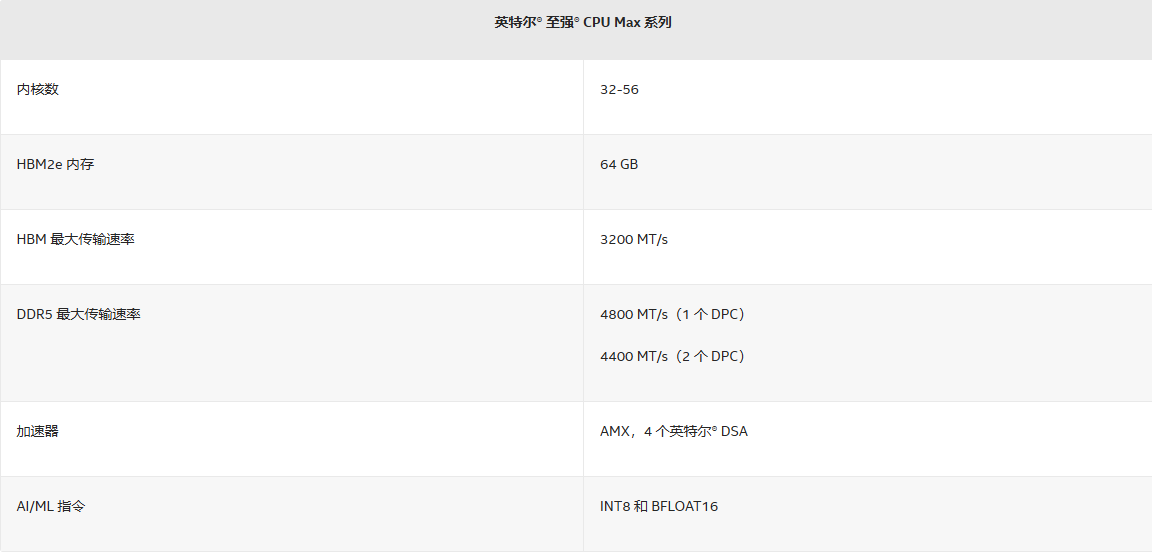Select the HBM2e 内存 row label
The width and height of the screenshot is (1152, 552).
pyautogui.click(x=55, y=164)
